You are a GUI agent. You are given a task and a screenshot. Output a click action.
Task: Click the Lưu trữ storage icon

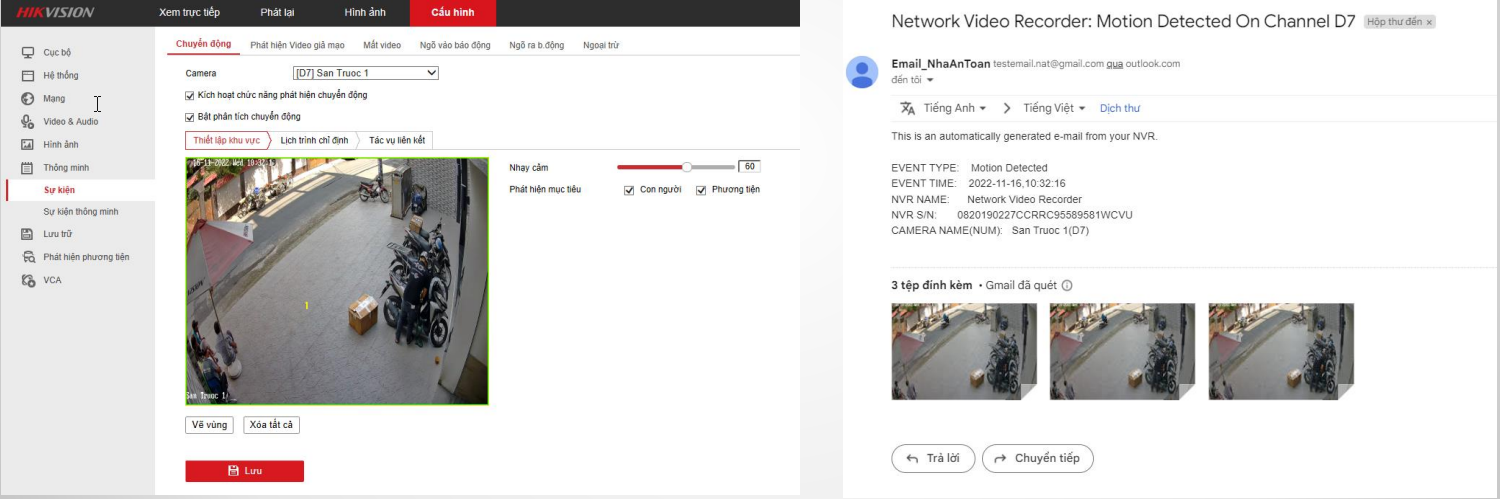(29, 234)
